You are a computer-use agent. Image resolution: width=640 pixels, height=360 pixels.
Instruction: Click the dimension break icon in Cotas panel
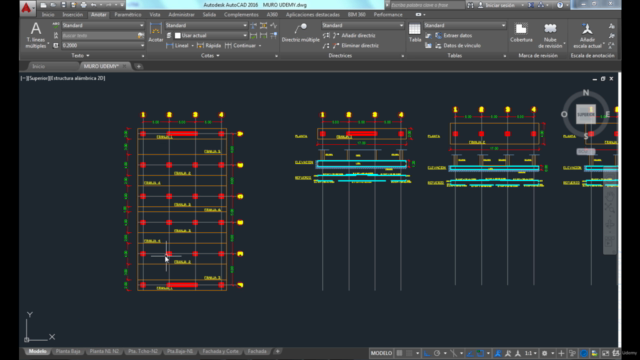[253, 25]
